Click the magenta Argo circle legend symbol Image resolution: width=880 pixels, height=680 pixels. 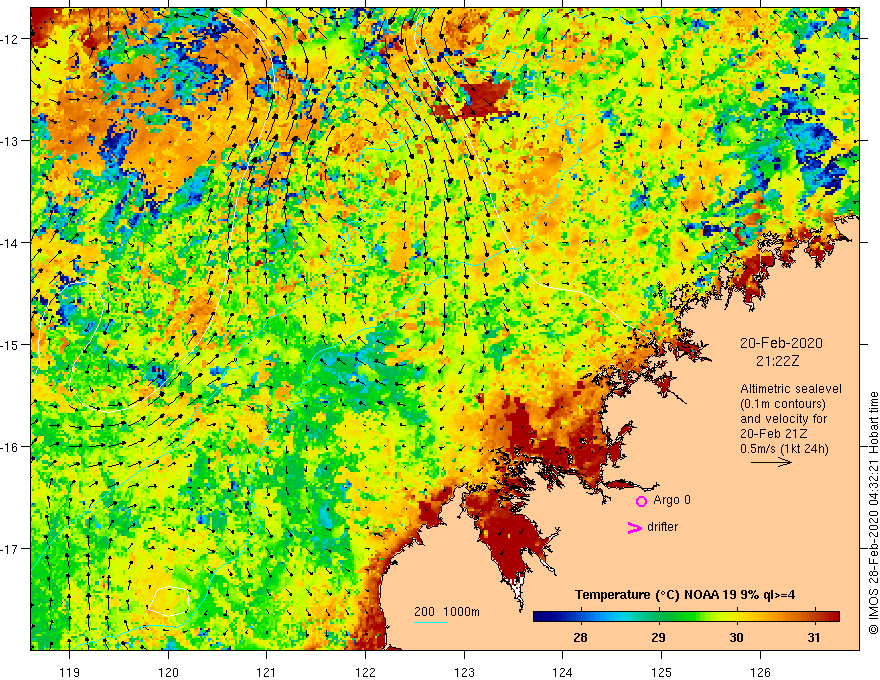pos(641,501)
